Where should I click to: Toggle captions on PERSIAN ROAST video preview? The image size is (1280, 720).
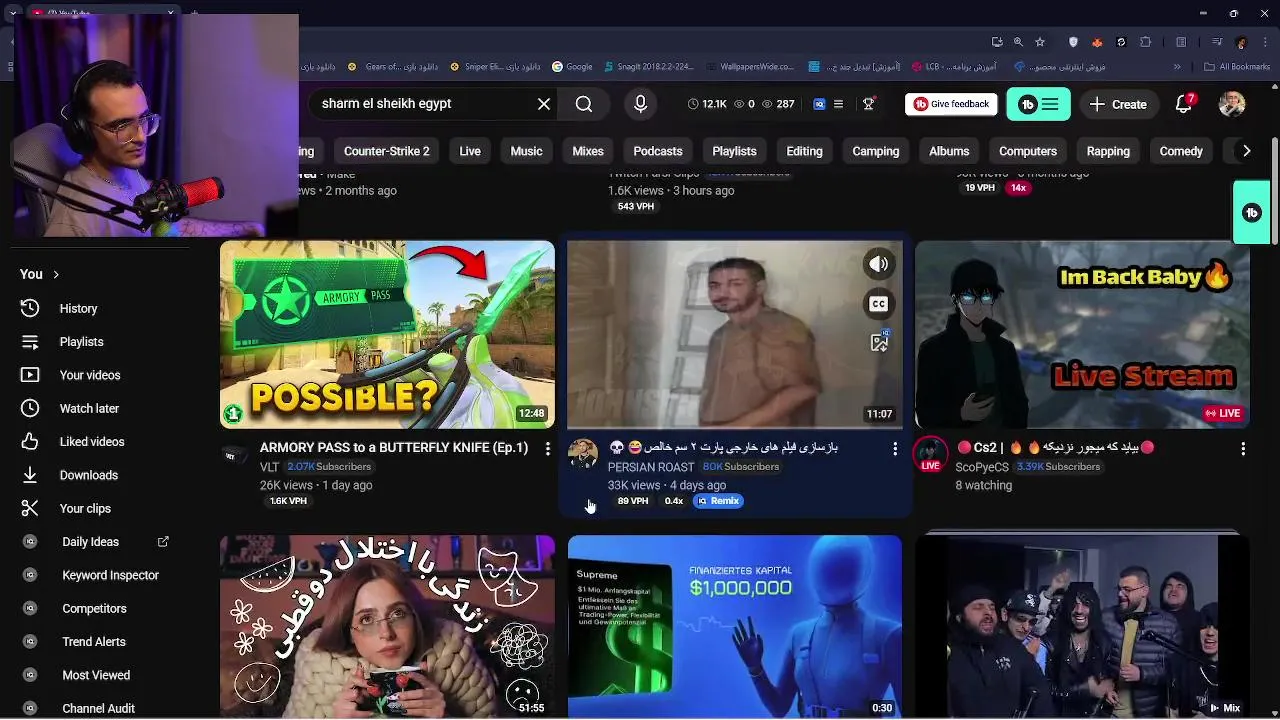(878, 304)
